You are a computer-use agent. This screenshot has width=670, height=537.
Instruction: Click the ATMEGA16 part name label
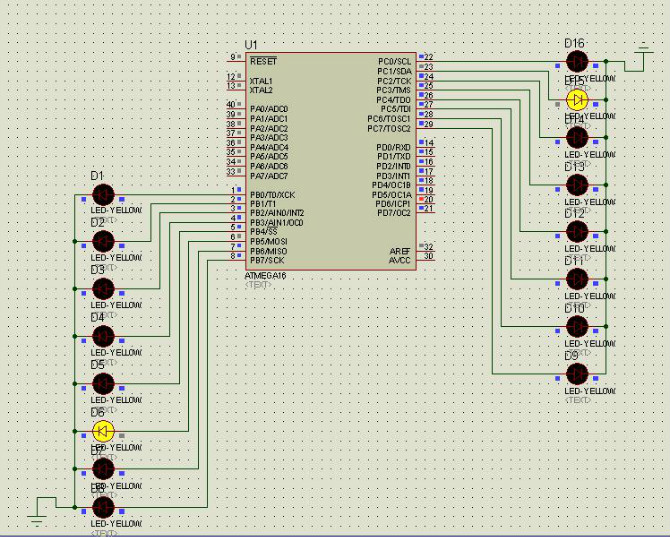[265, 275]
